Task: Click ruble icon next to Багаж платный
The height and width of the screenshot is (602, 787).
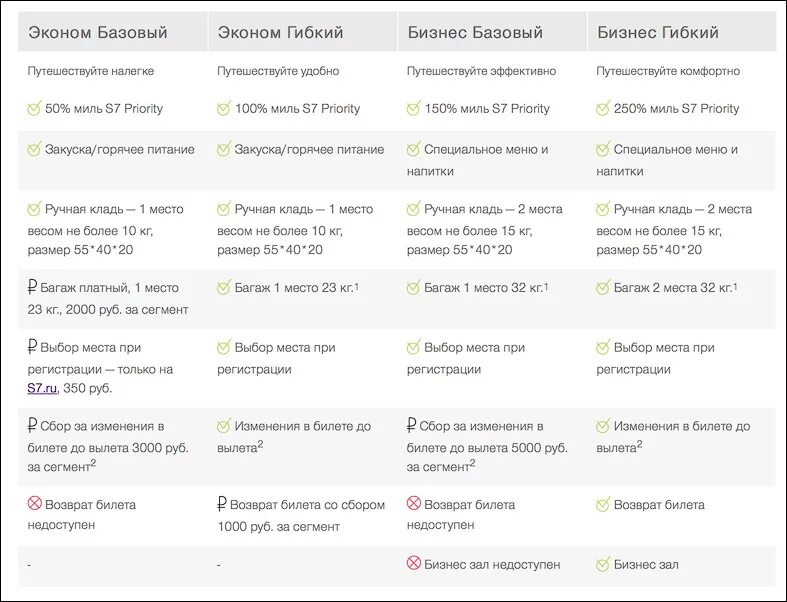Action: point(32,287)
